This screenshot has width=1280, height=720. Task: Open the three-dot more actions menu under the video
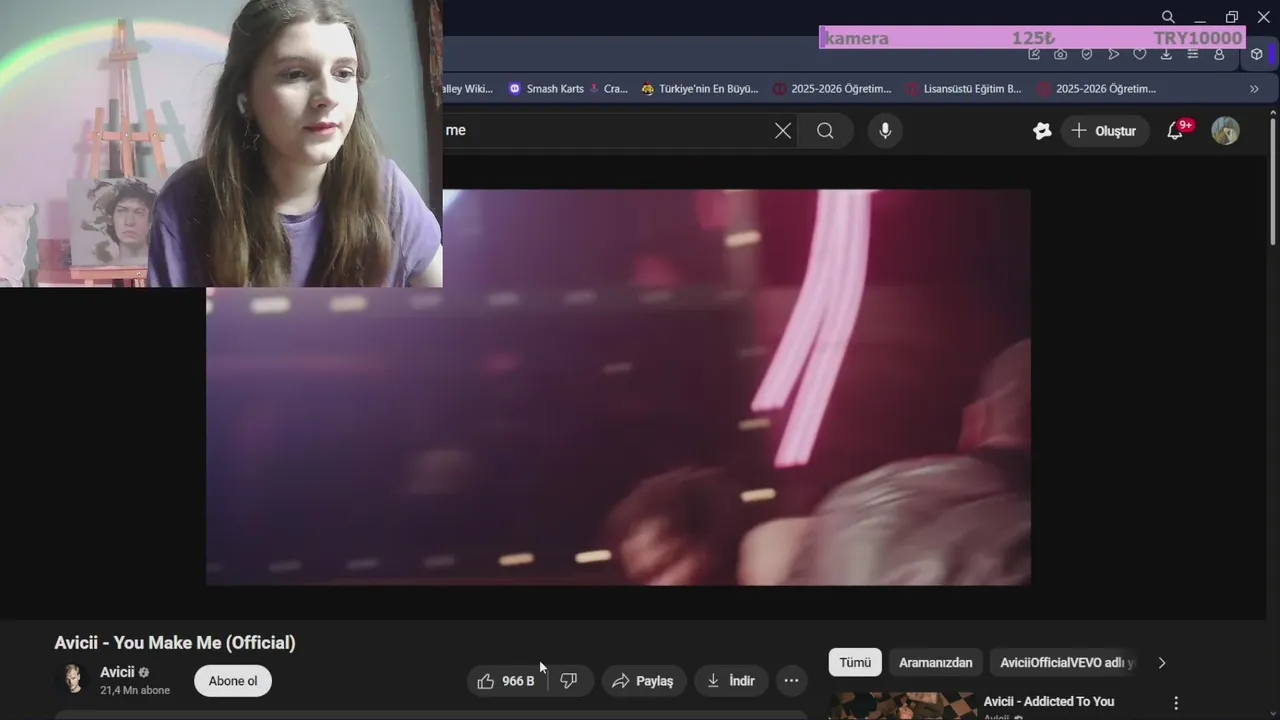(x=791, y=681)
